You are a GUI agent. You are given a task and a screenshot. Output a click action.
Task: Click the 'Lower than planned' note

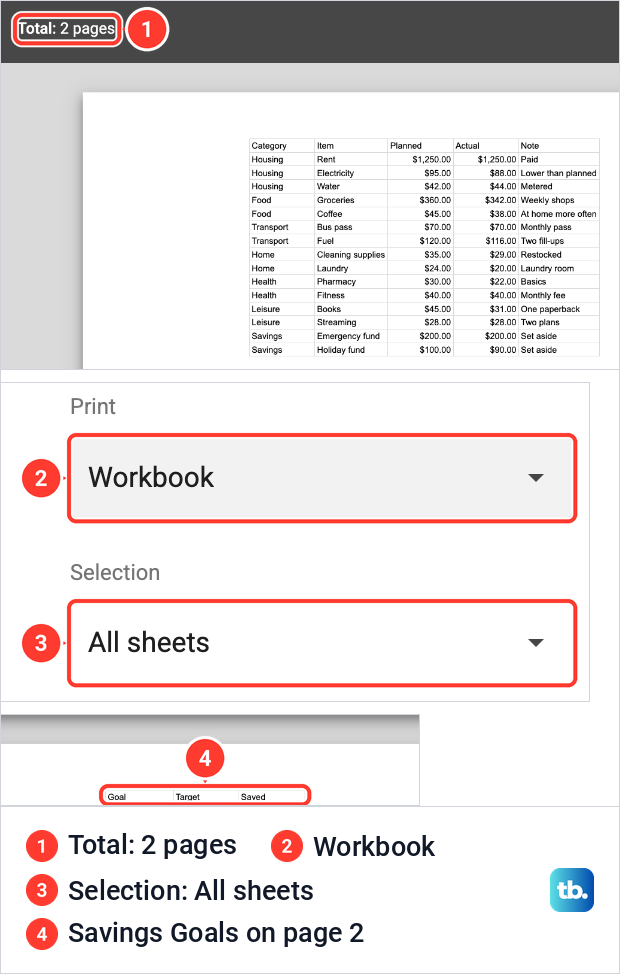click(558, 173)
